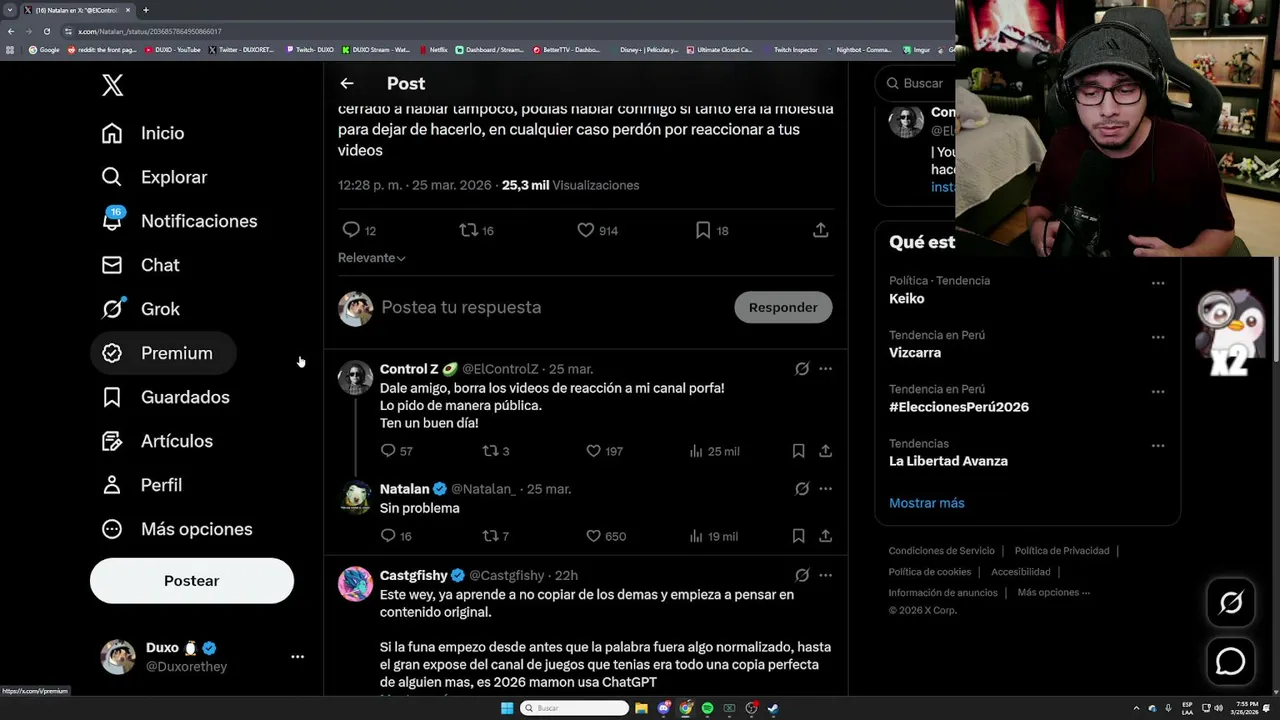This screenshot has height=720, width=1280.
Task: Open Premium in the sidebar
Action: point(163,353)
